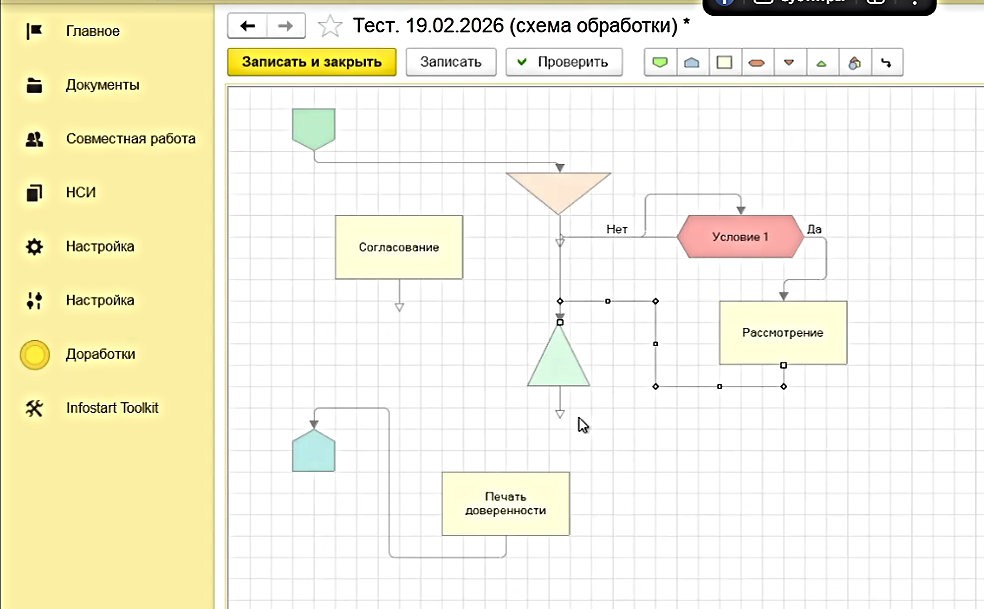
Task: Go forward with the right arrow button
Action: (285, 25)
